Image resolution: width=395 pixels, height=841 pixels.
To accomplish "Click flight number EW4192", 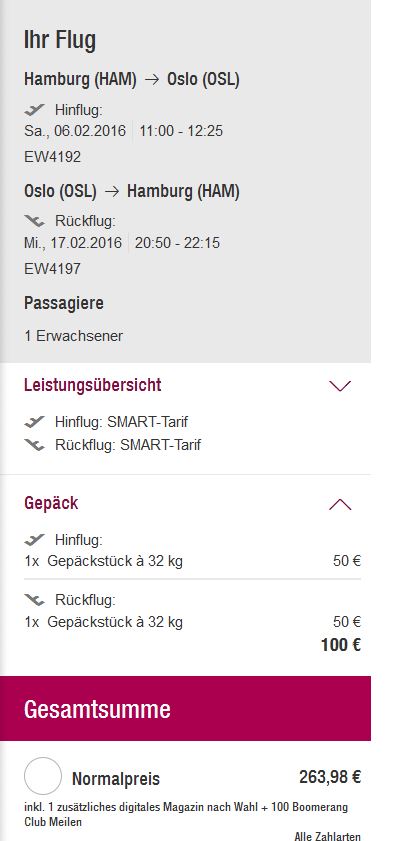I will 53,157.
